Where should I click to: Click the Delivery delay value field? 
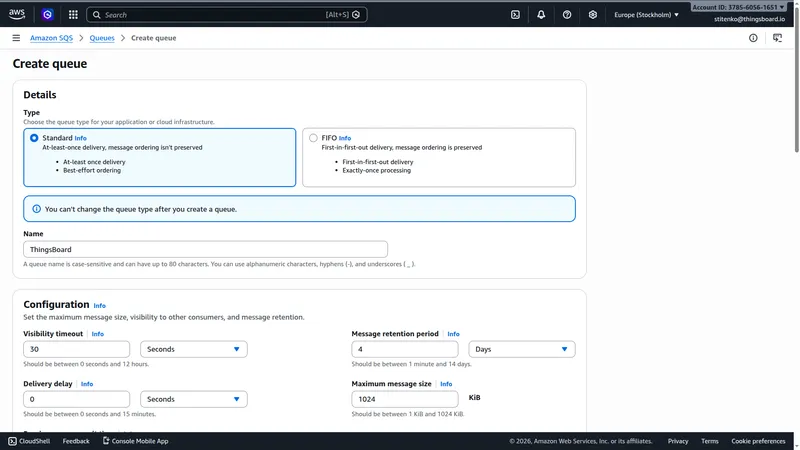tap(77, 399)
